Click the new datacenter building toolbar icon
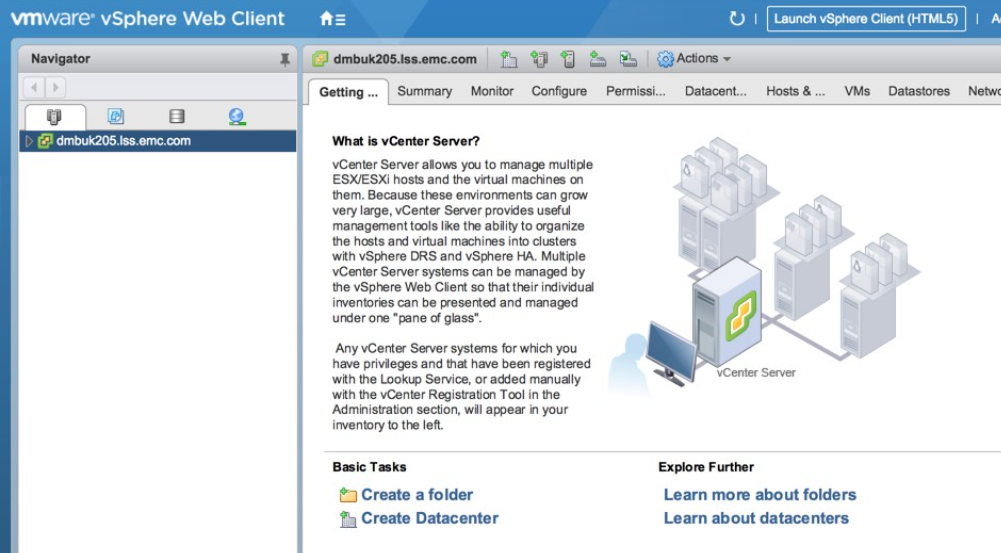 click(x=508, y=60)
